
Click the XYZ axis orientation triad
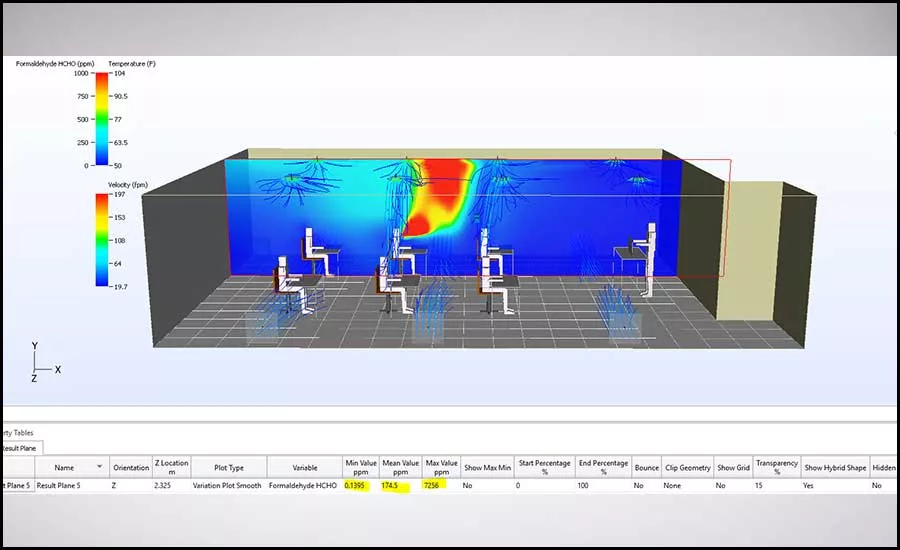pos(45,363)
